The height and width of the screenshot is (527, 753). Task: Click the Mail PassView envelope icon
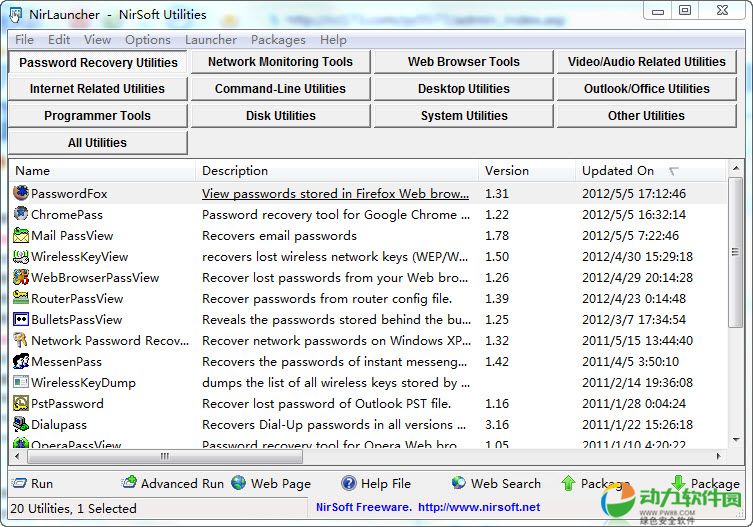point(21,236)
